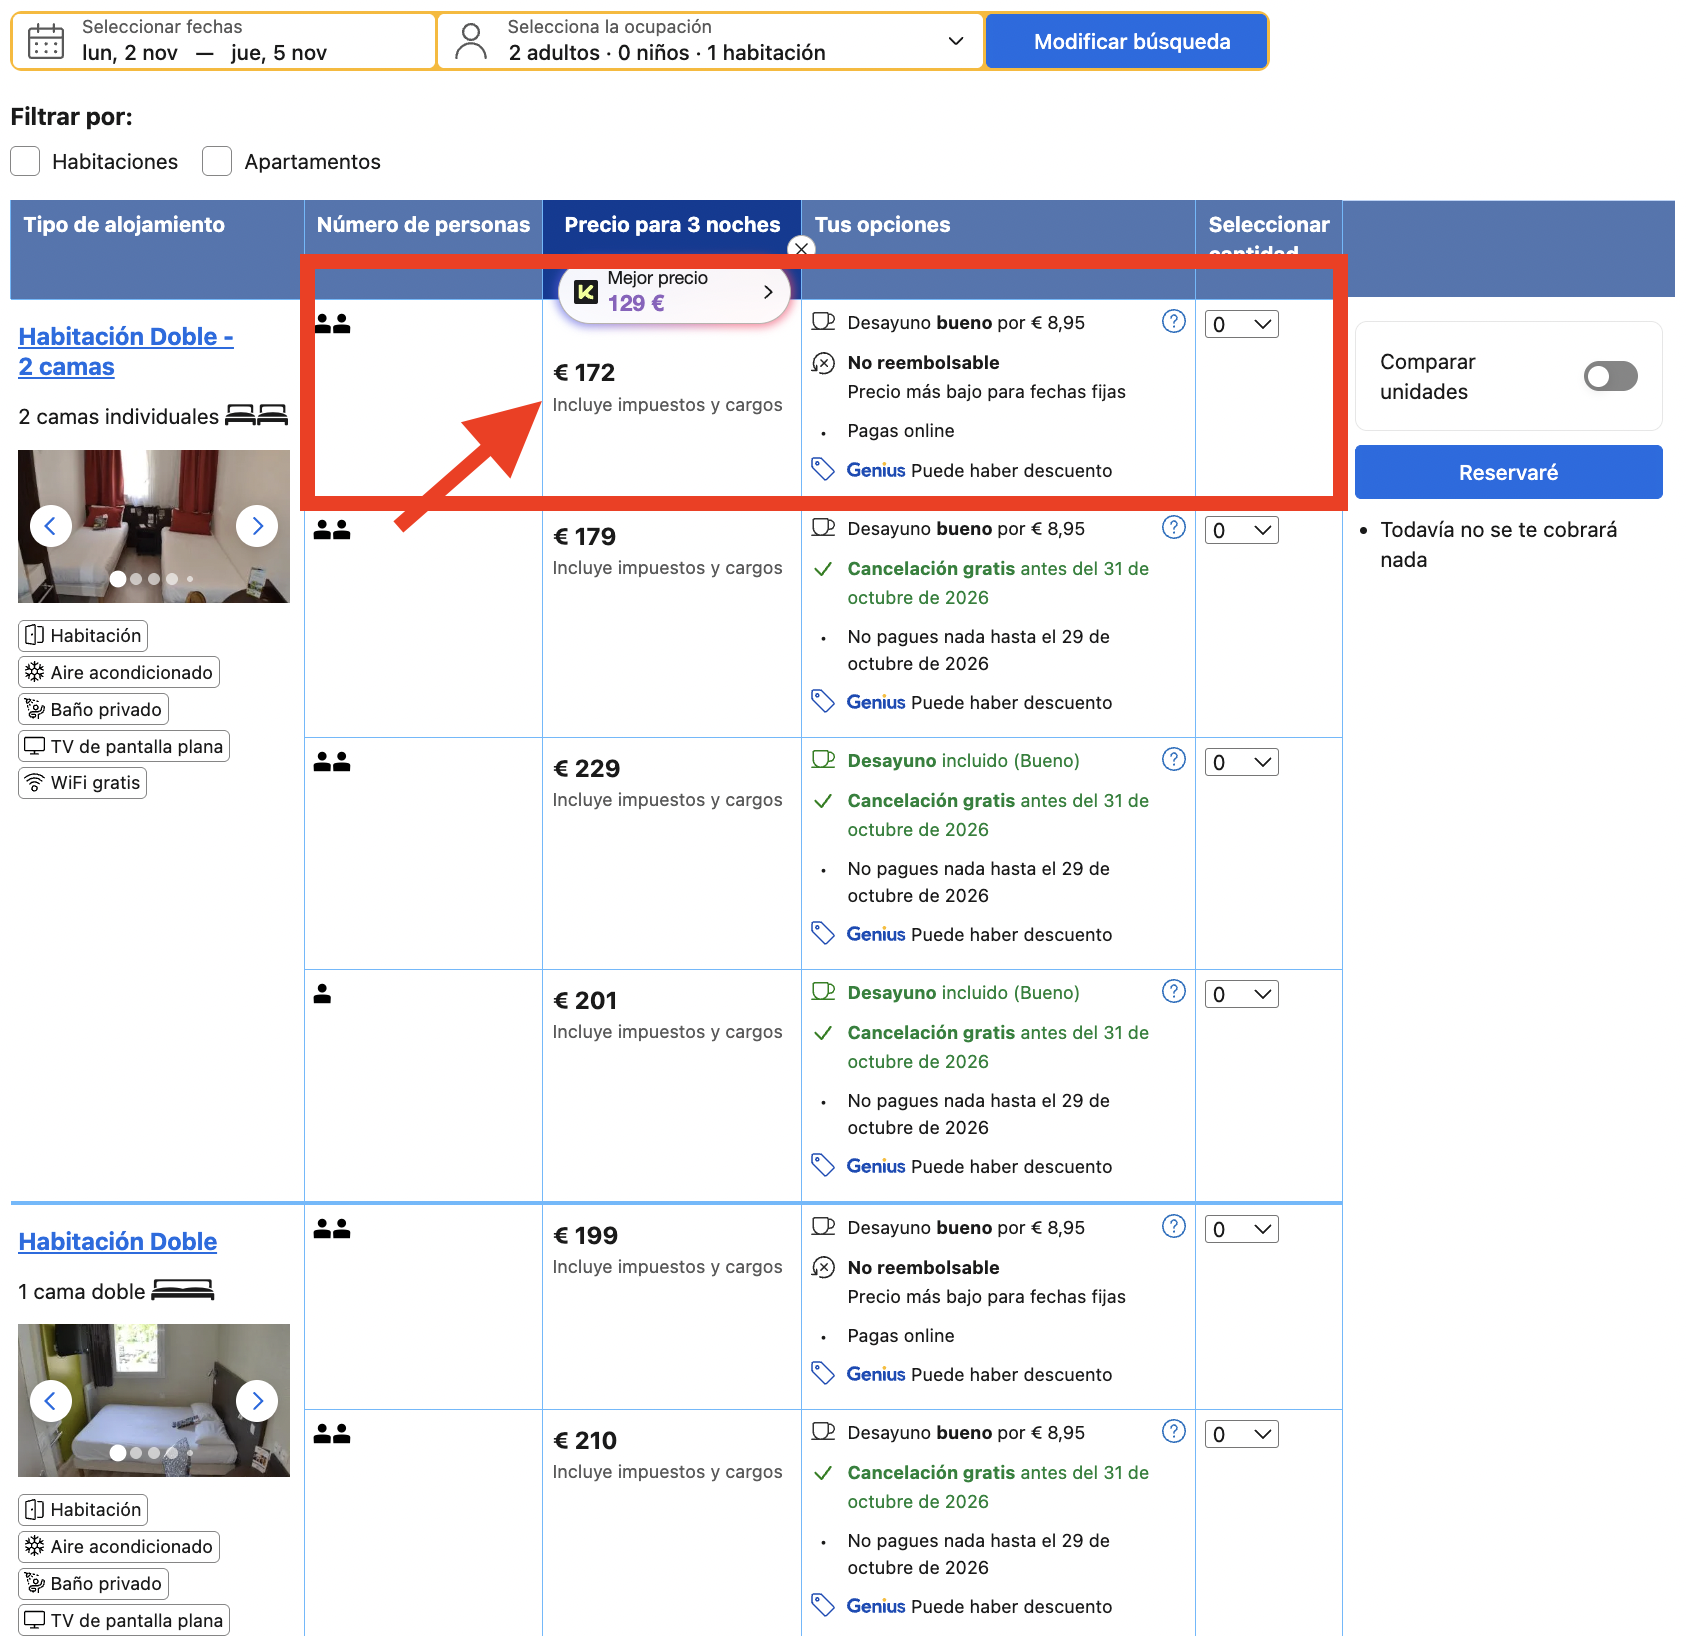Click Genius tag icon in € 229 row
Viewport: 1686px width, 1636px height.
pos(823,933)
